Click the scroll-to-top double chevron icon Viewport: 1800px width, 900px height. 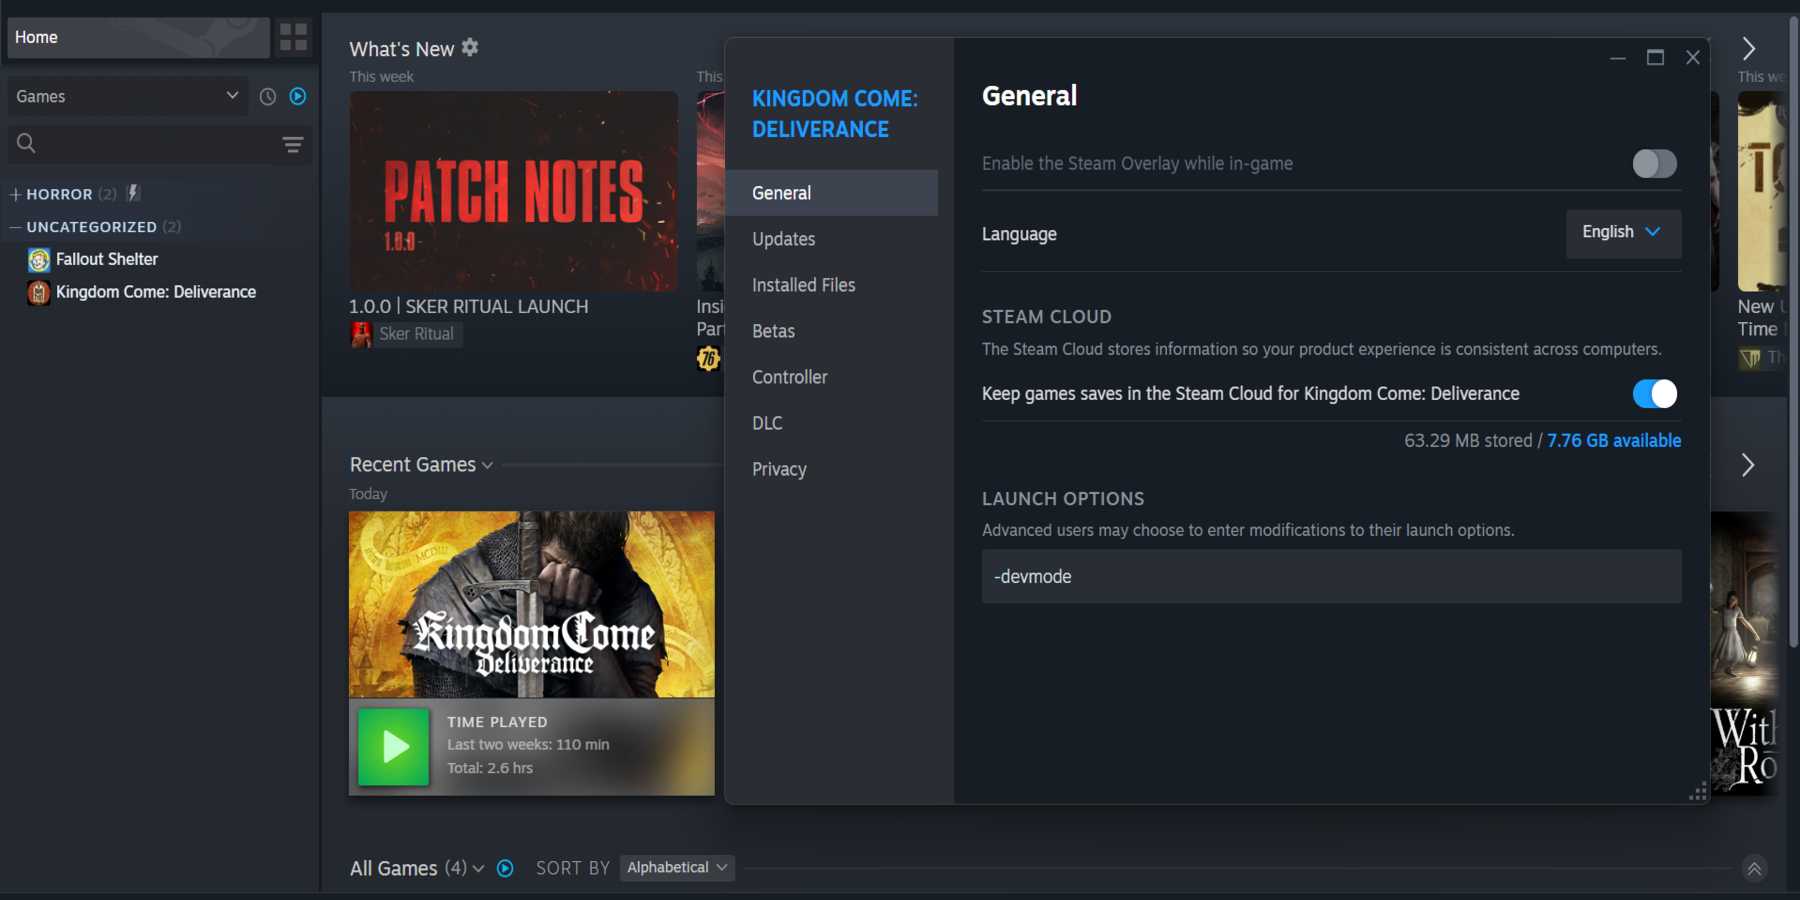(x=1754, y=868)
